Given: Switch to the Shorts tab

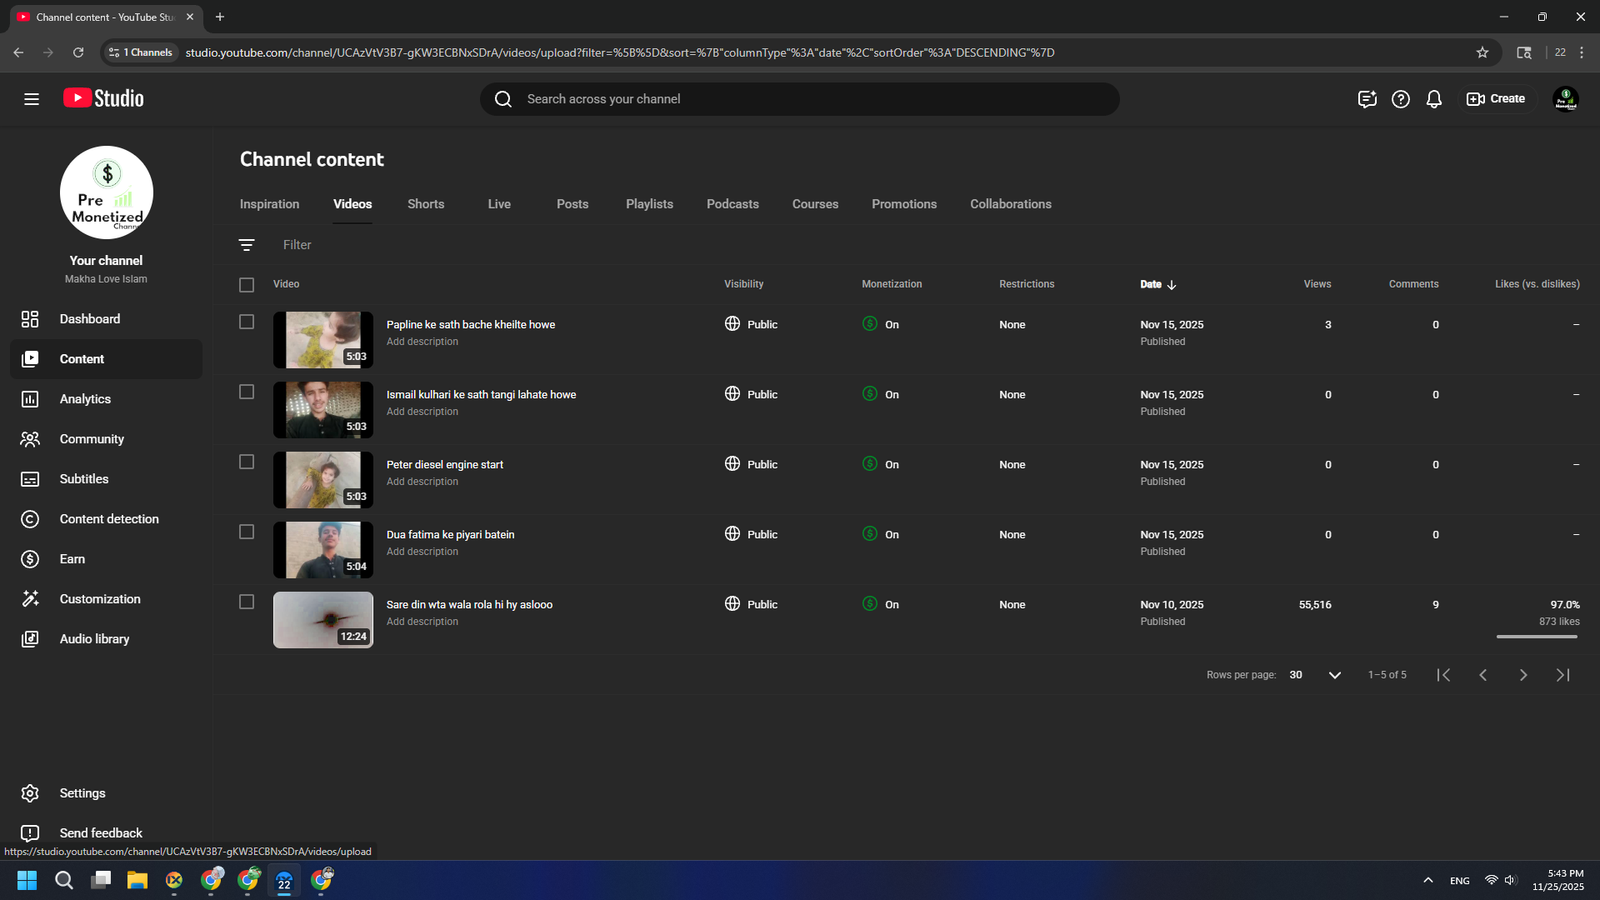Looking at the screenshot, I should coord(425,204).
